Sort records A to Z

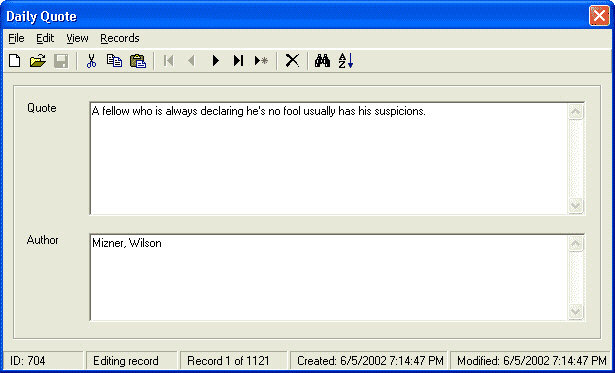(x=346, y=61)
